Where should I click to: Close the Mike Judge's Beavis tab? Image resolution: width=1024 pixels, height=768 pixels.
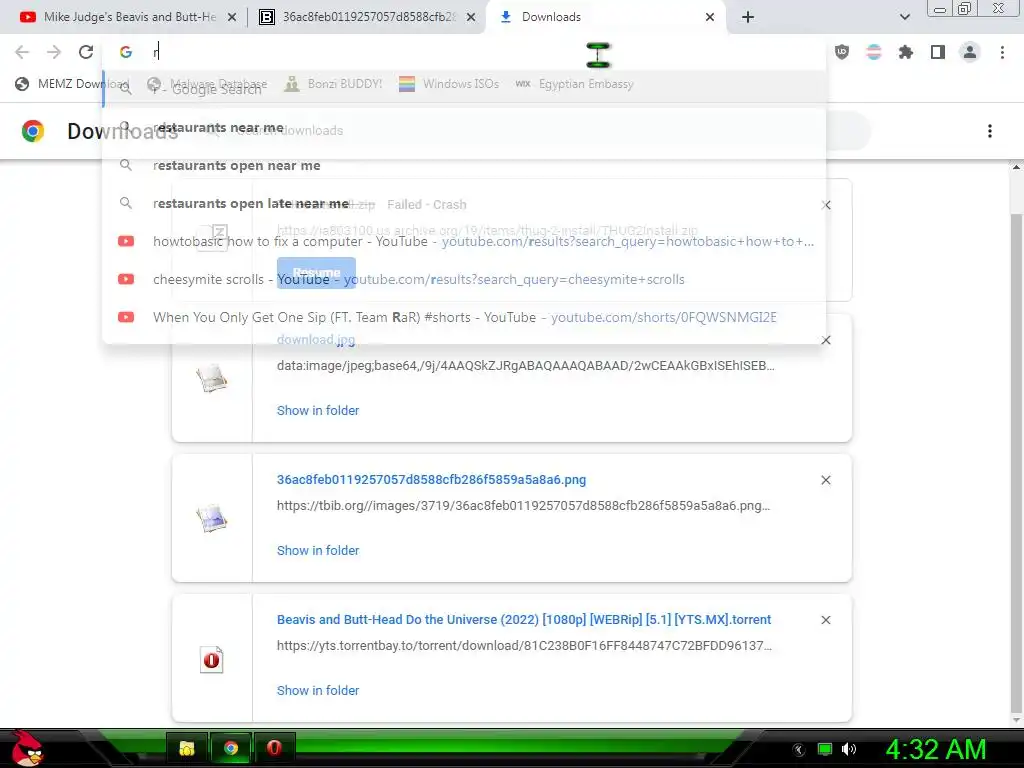coord(232,17)
